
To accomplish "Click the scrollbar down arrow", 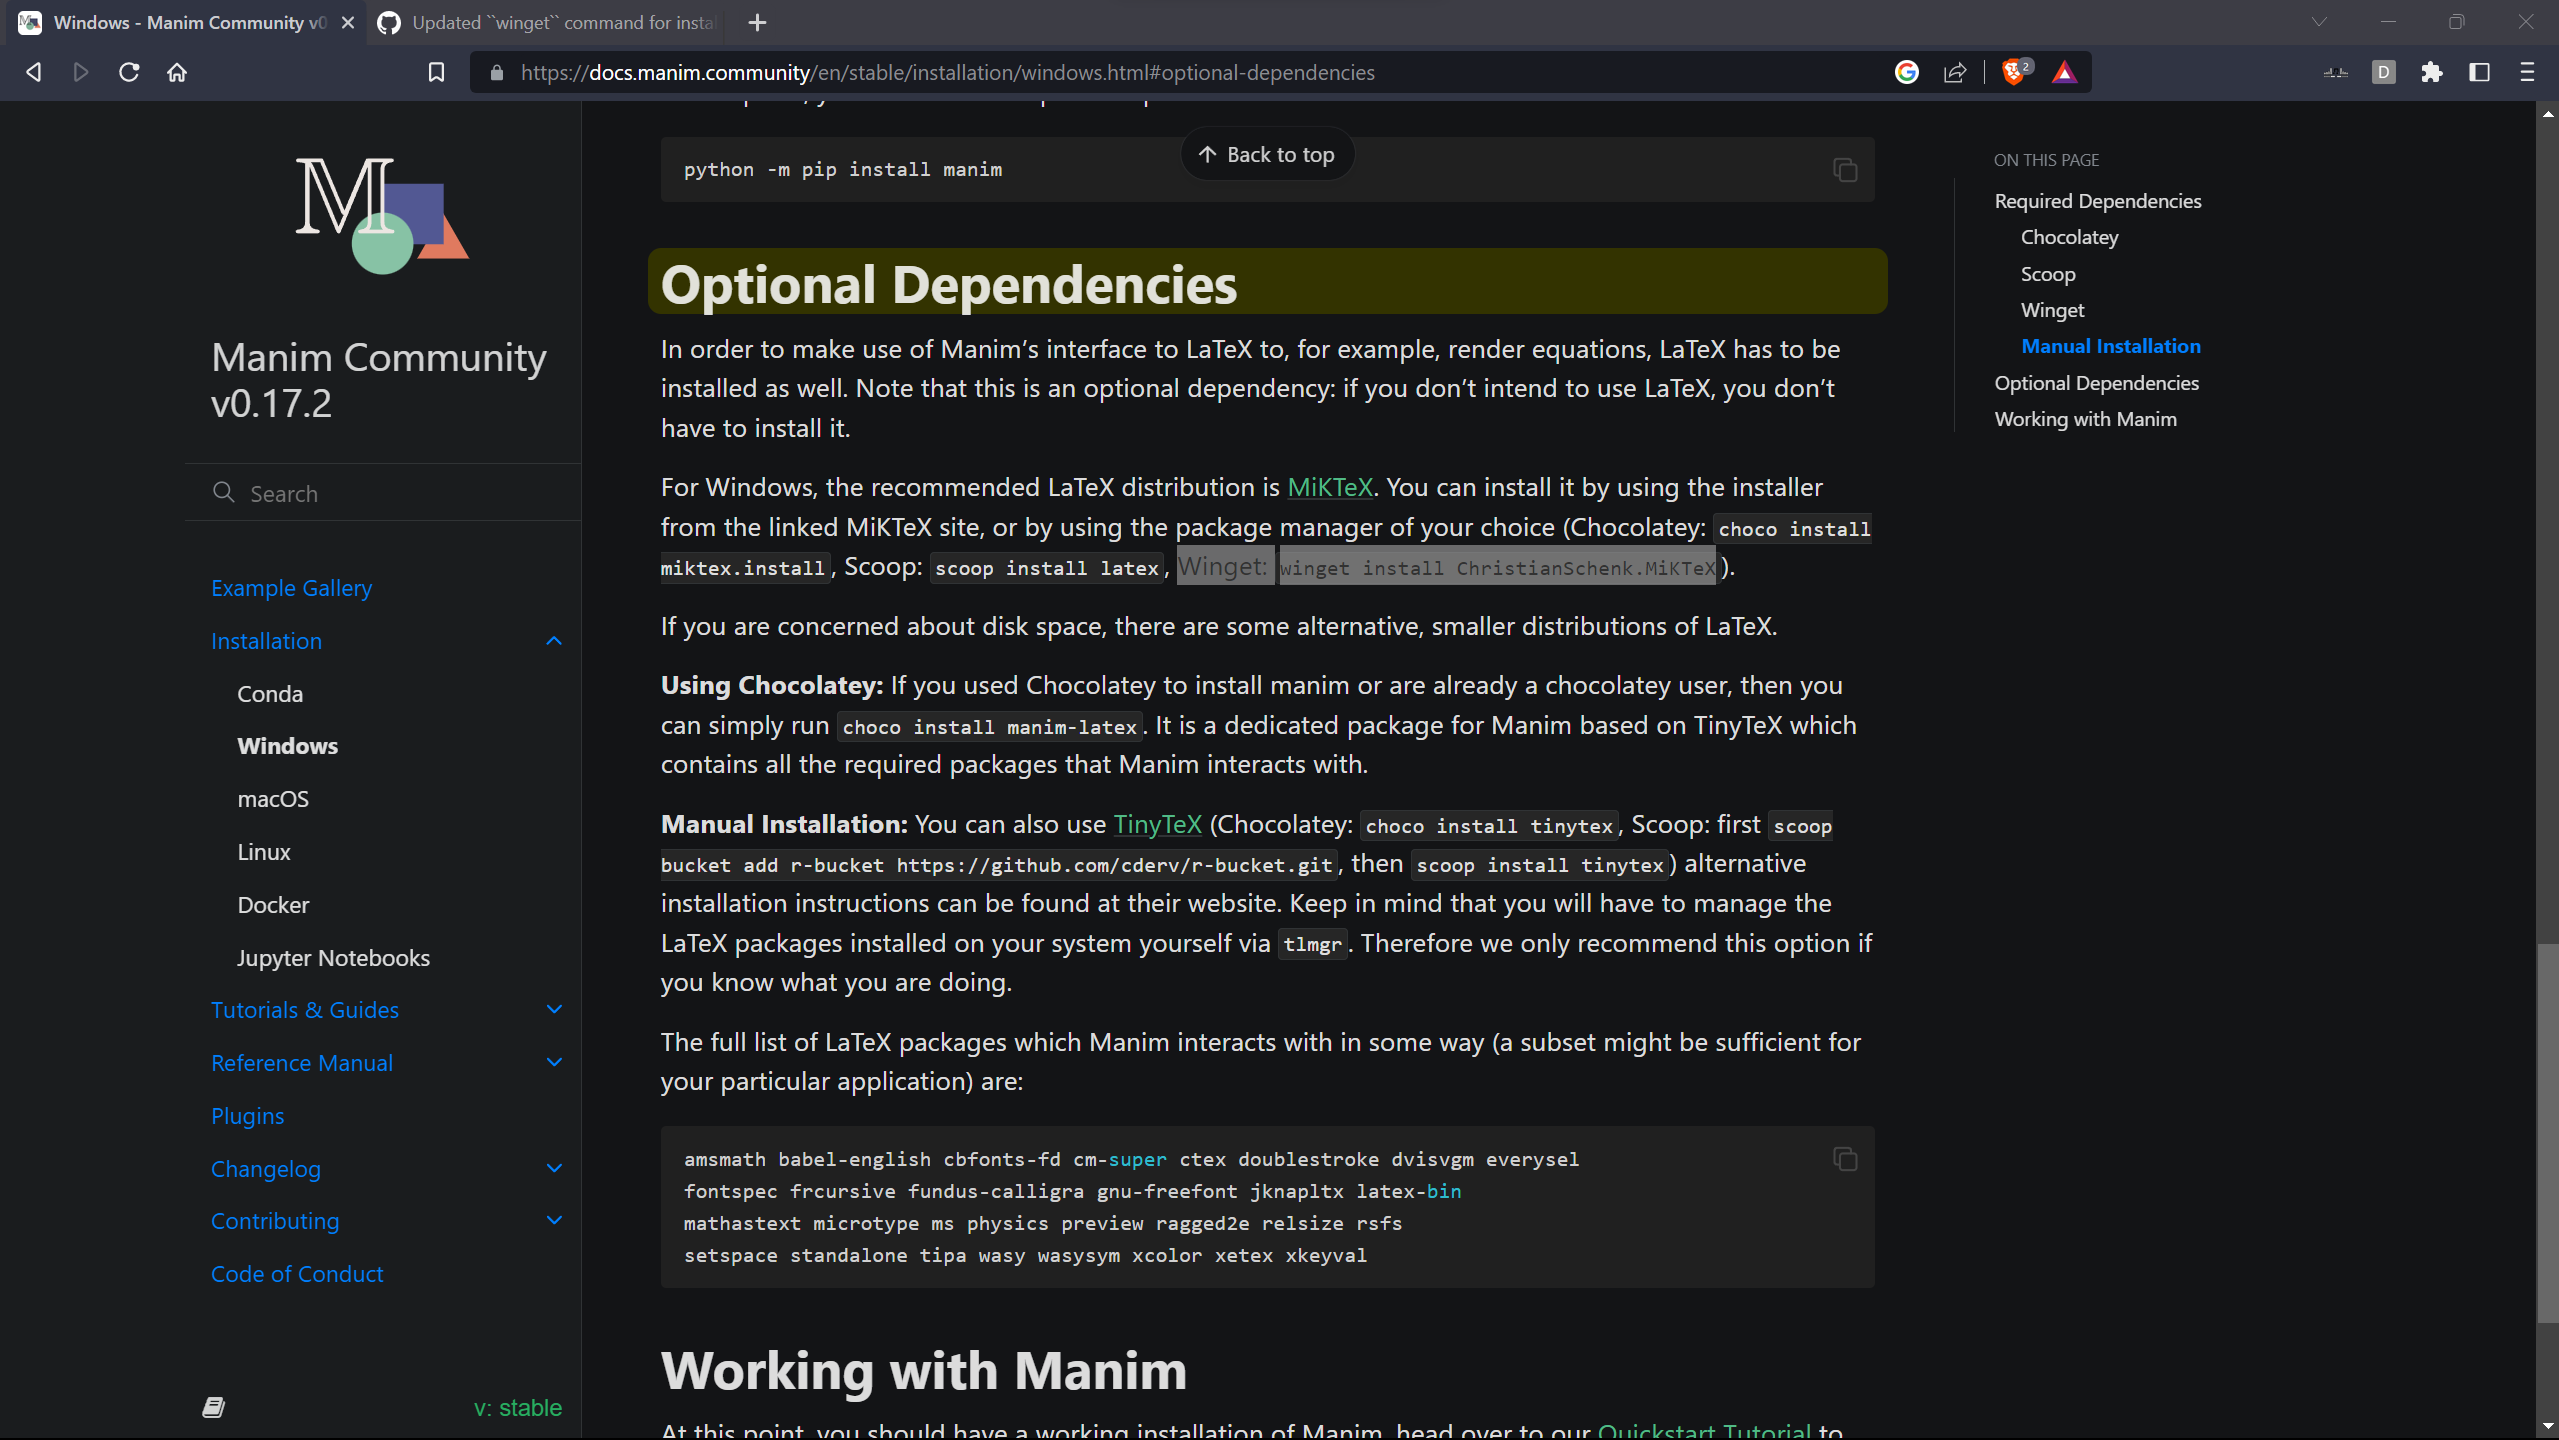I will coord(2547,1426).
